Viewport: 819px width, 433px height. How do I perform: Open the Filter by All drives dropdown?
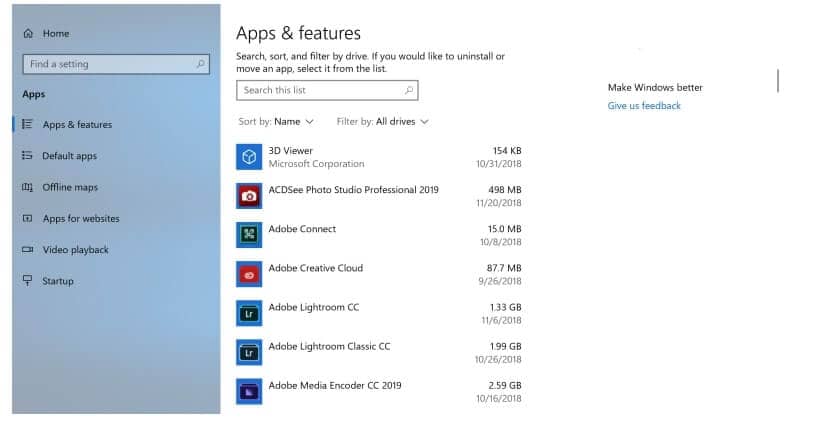coord(382,122)
